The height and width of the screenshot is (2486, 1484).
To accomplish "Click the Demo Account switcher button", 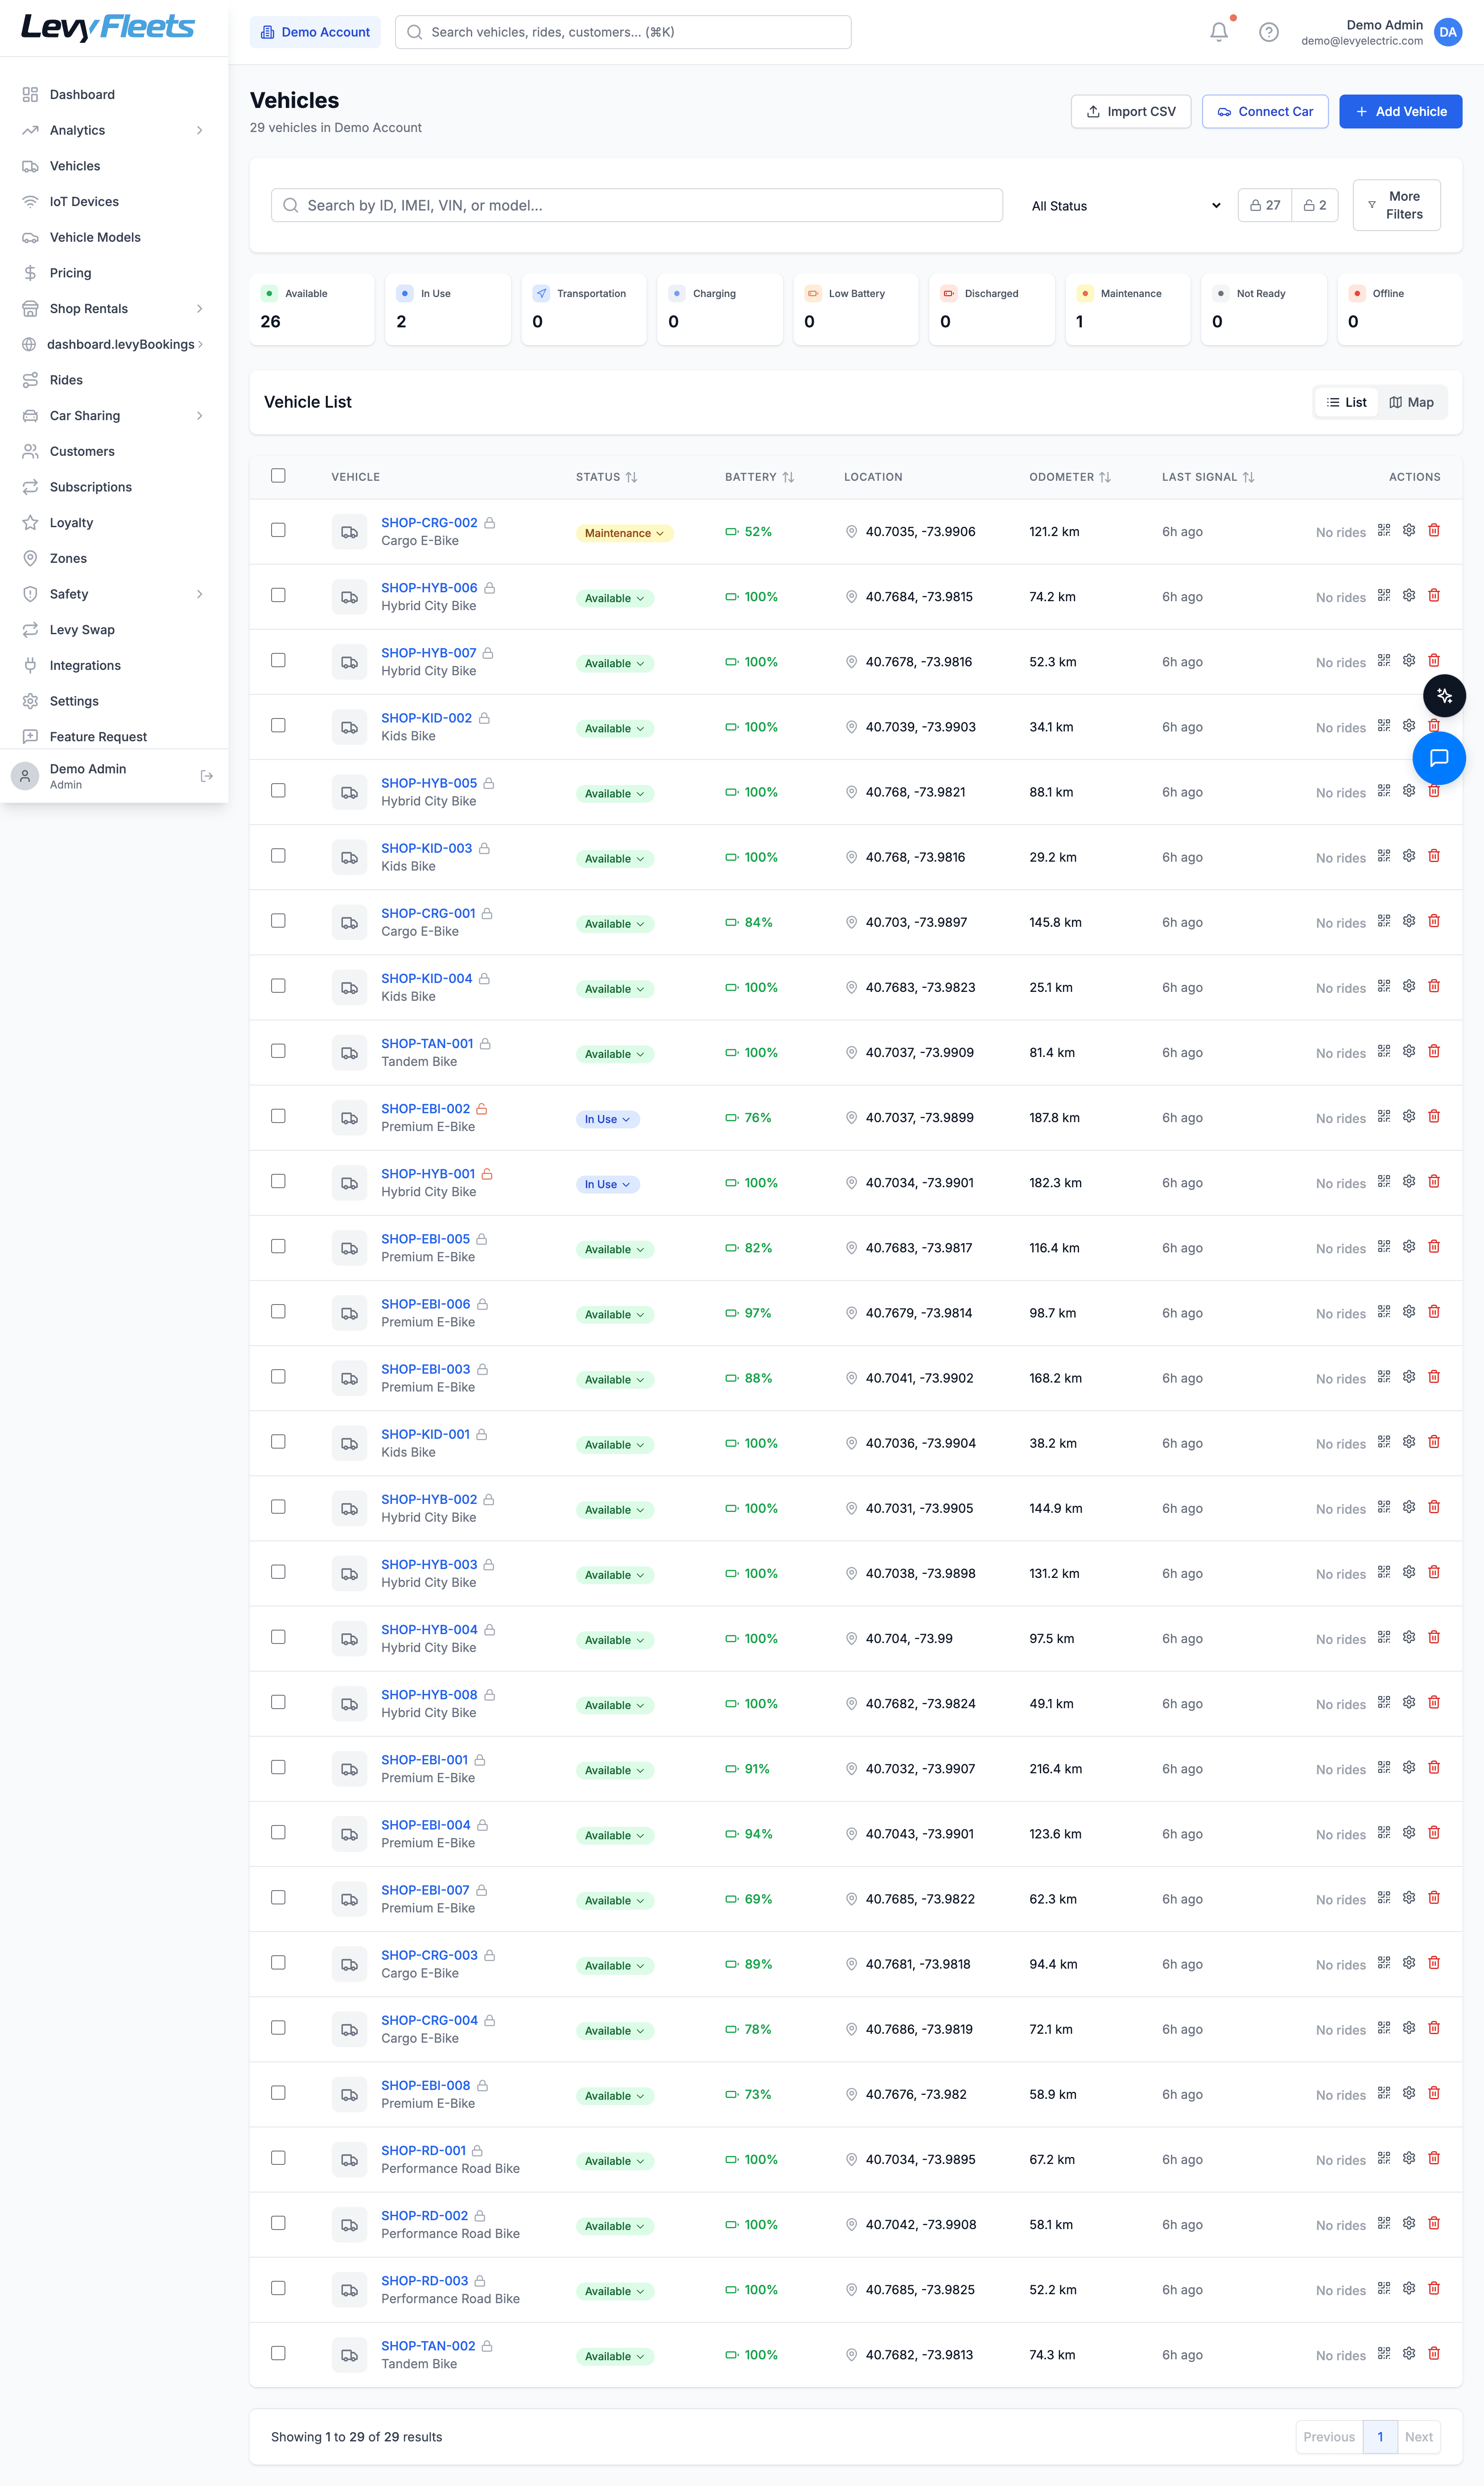I will tap(315, 32).
